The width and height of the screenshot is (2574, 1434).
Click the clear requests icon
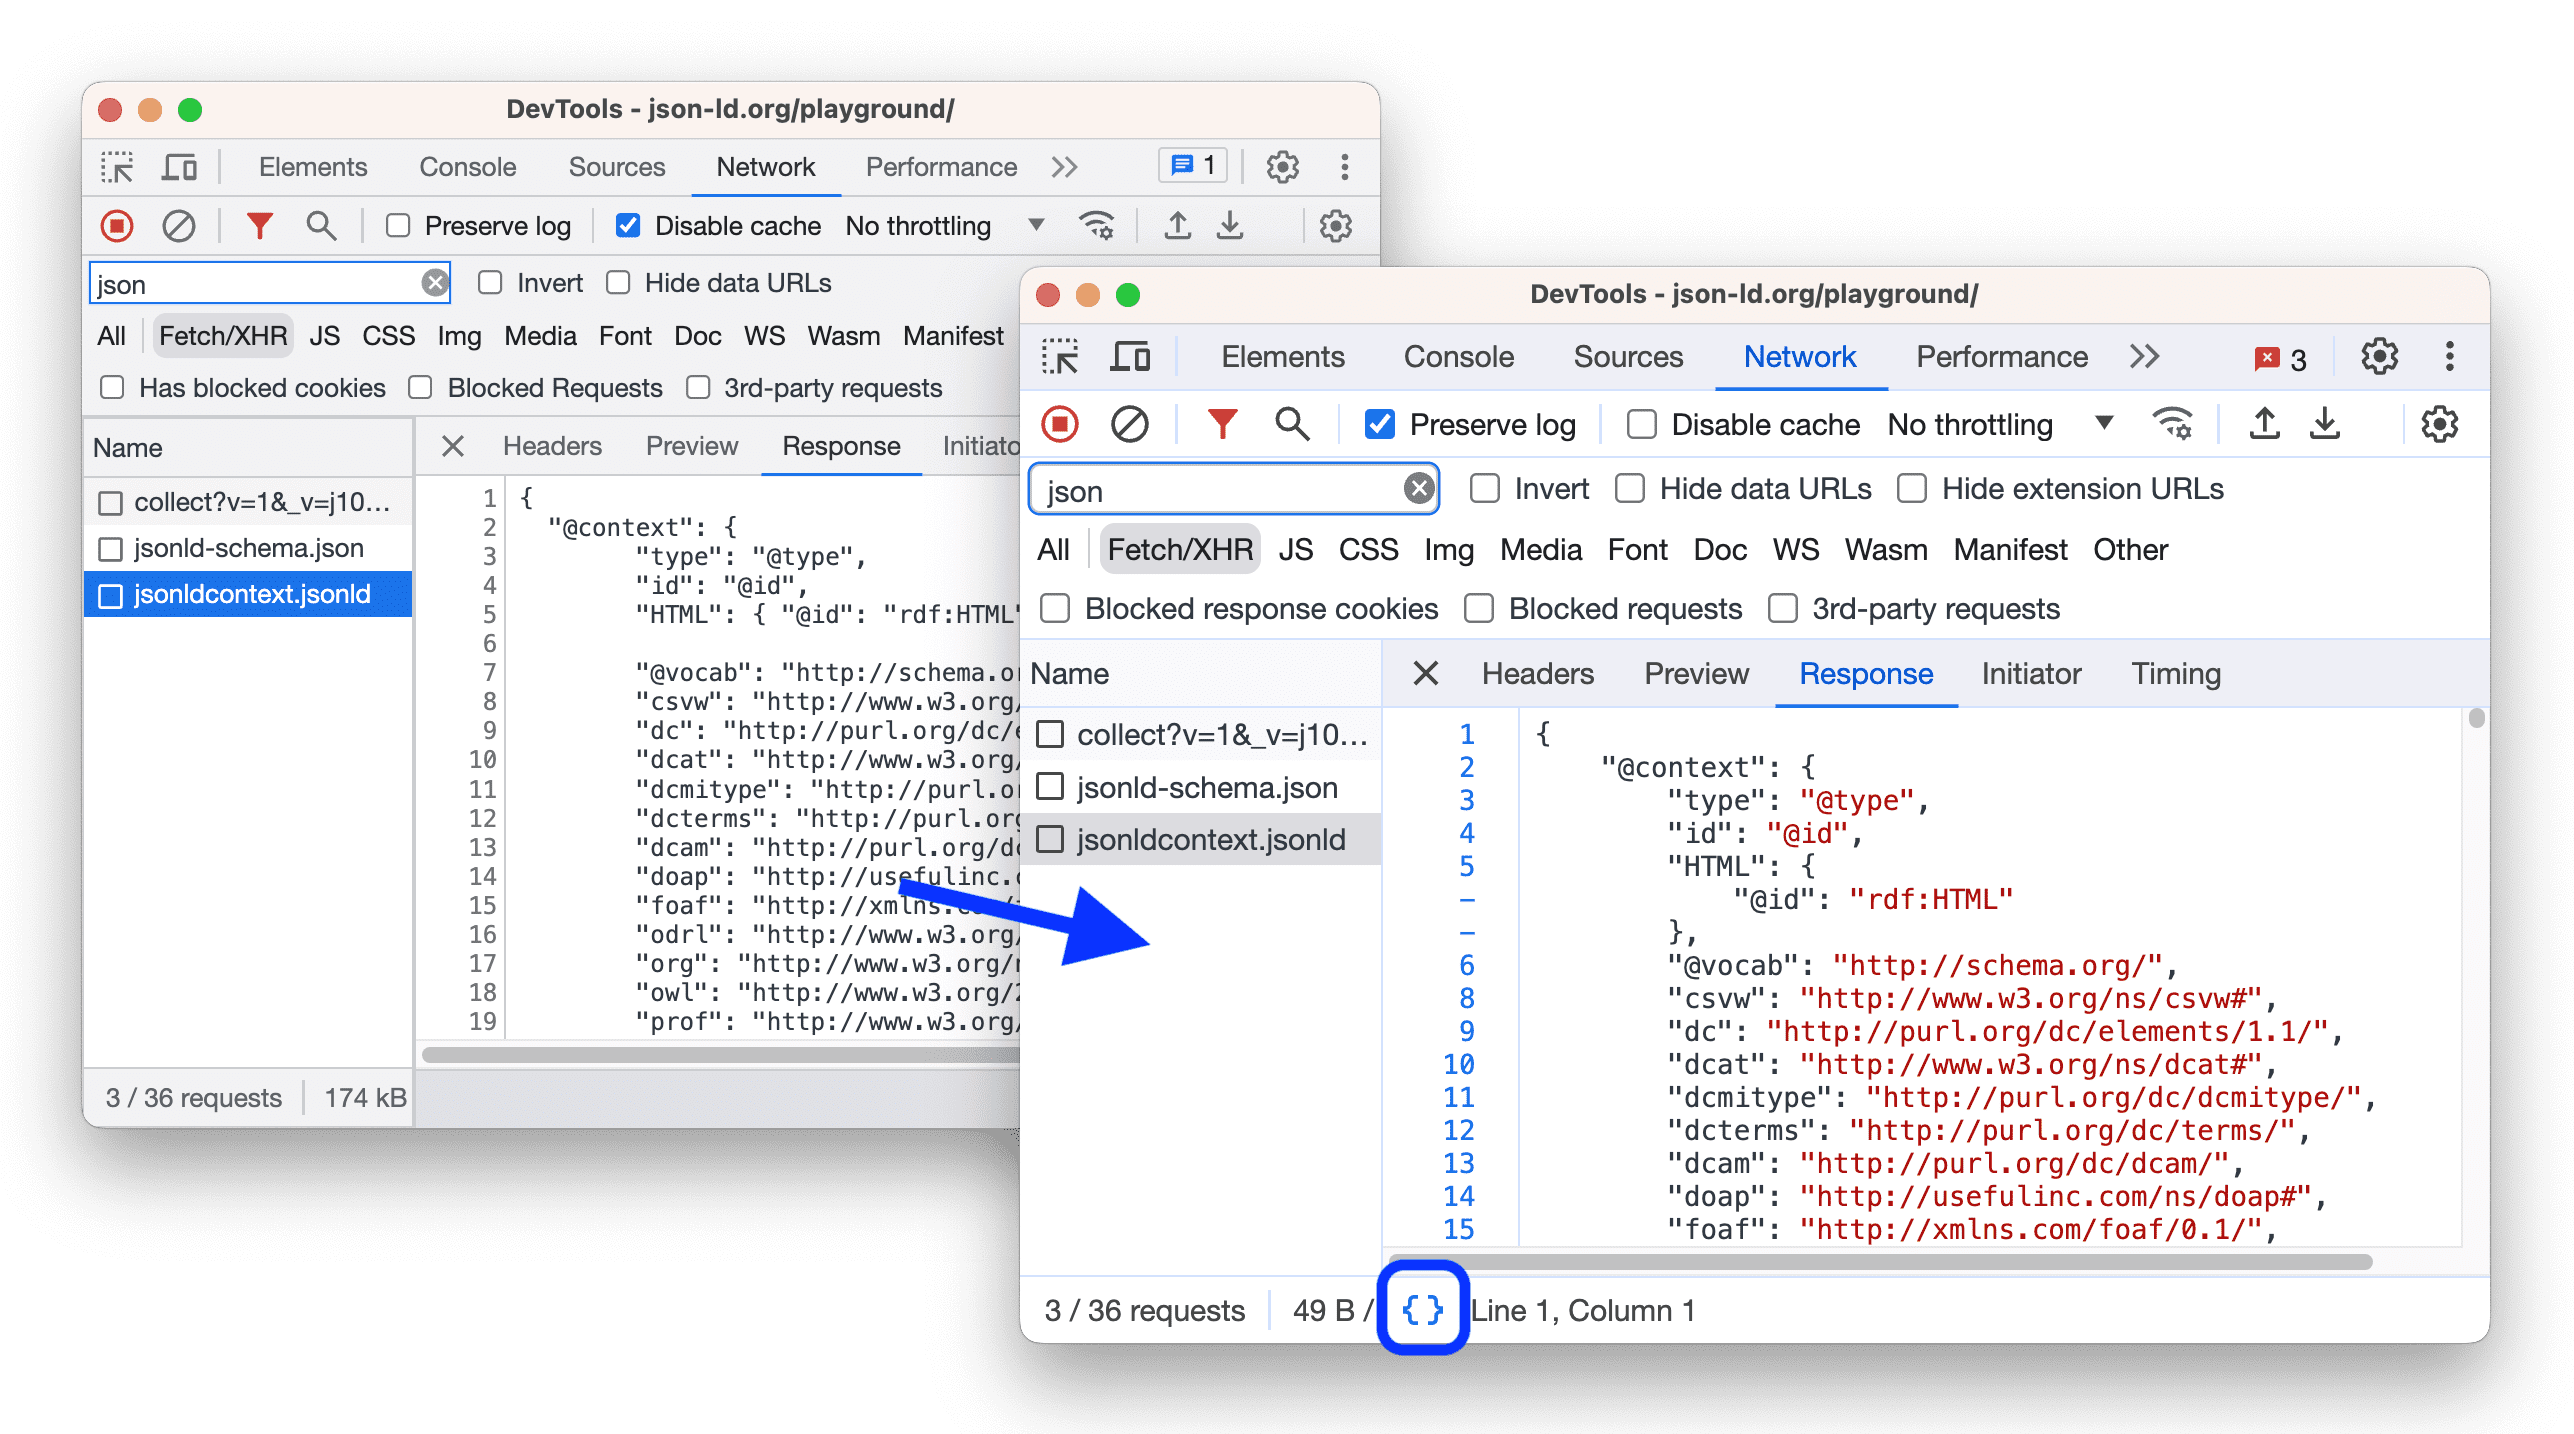[1130, 424]
